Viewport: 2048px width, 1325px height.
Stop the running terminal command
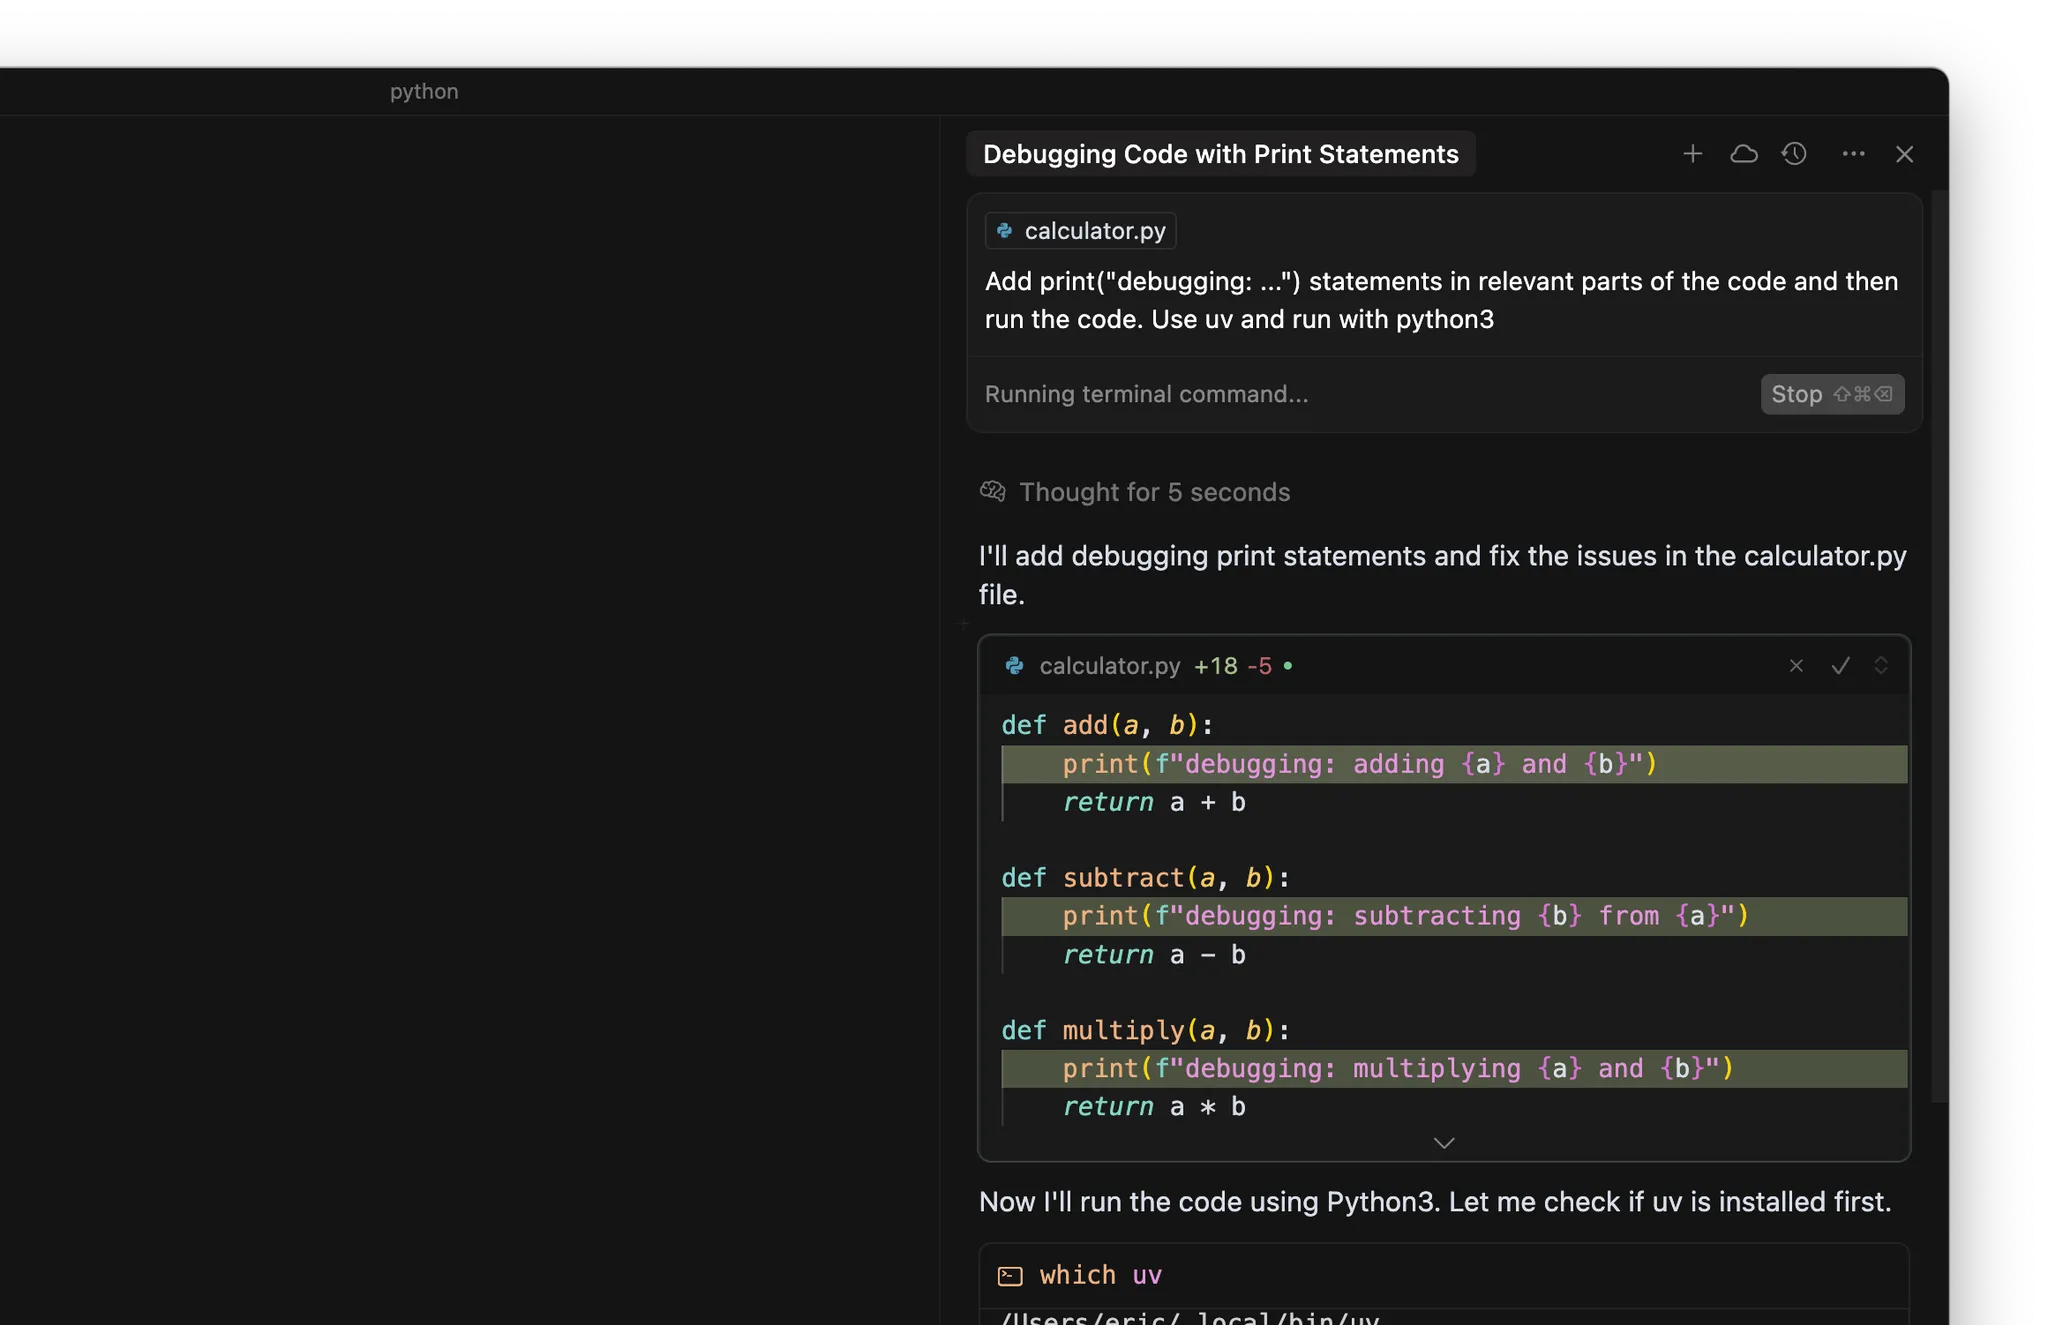[x=1832, y=394]
